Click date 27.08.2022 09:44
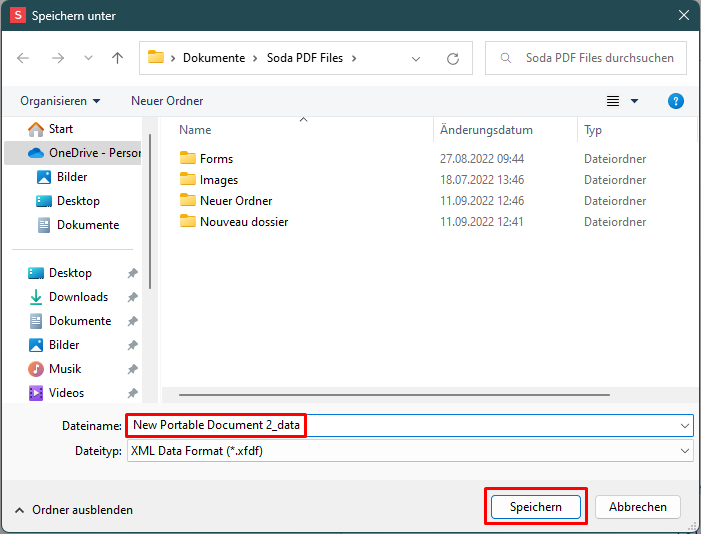 pyautogui.click(x=482, y=159)
